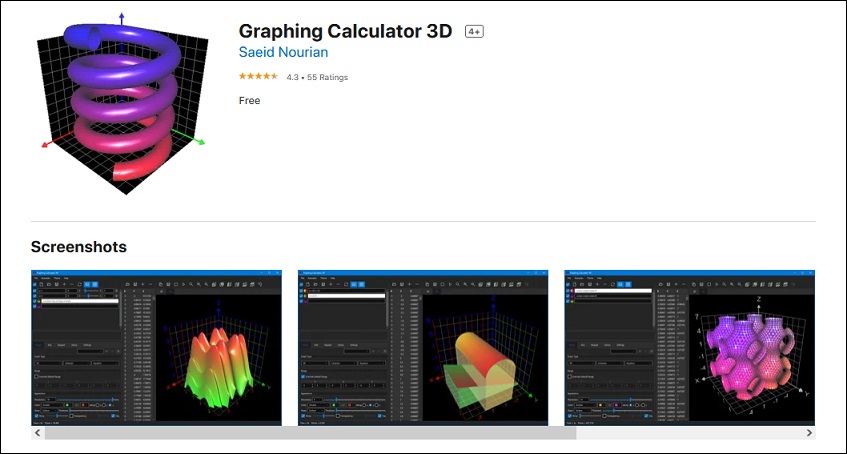The image size is (847, 454).
Task: Click the "4.3 • 55 Ratings" text
Action: 317,77
